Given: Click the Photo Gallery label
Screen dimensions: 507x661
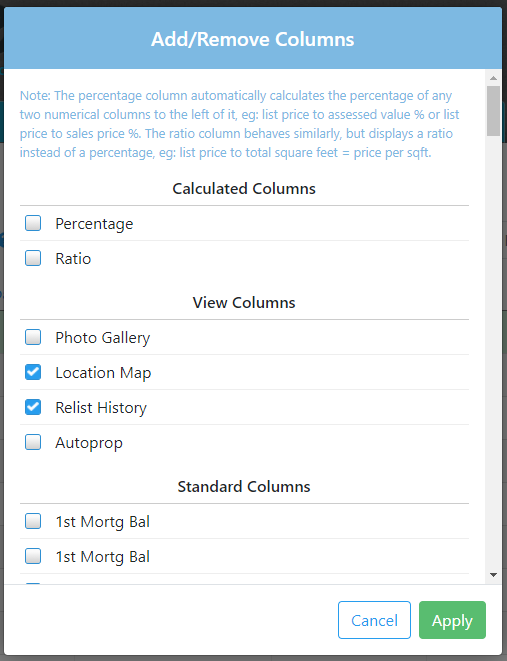Looking at the screenshot, I should (x=103, y=338).
